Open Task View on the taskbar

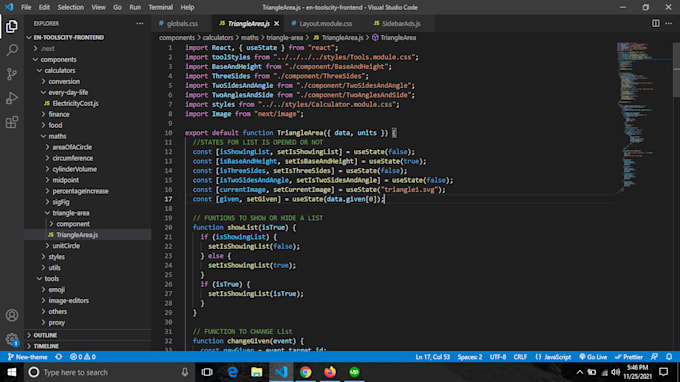pyautogui.click(x=207, y=372)
